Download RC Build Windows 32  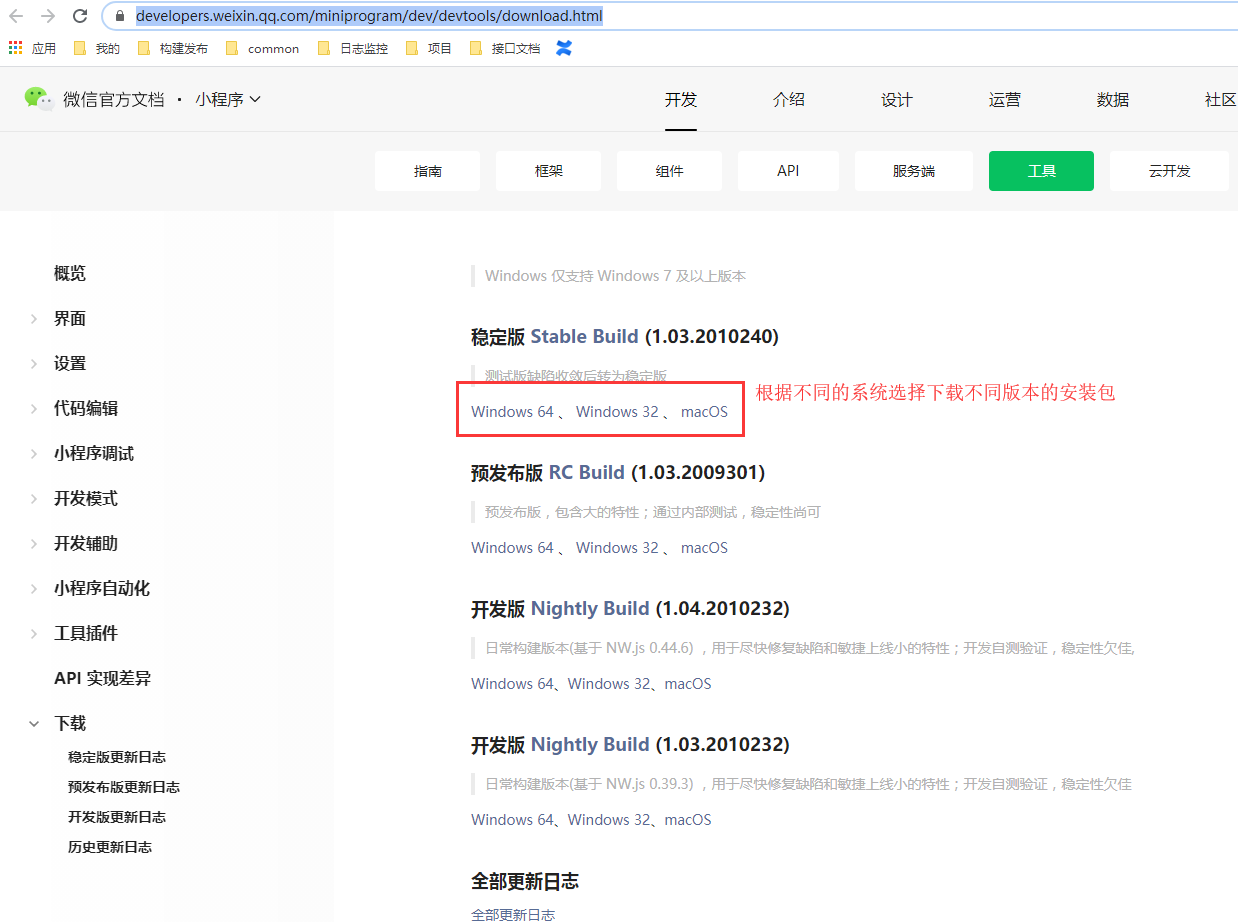tap(617, 548)
